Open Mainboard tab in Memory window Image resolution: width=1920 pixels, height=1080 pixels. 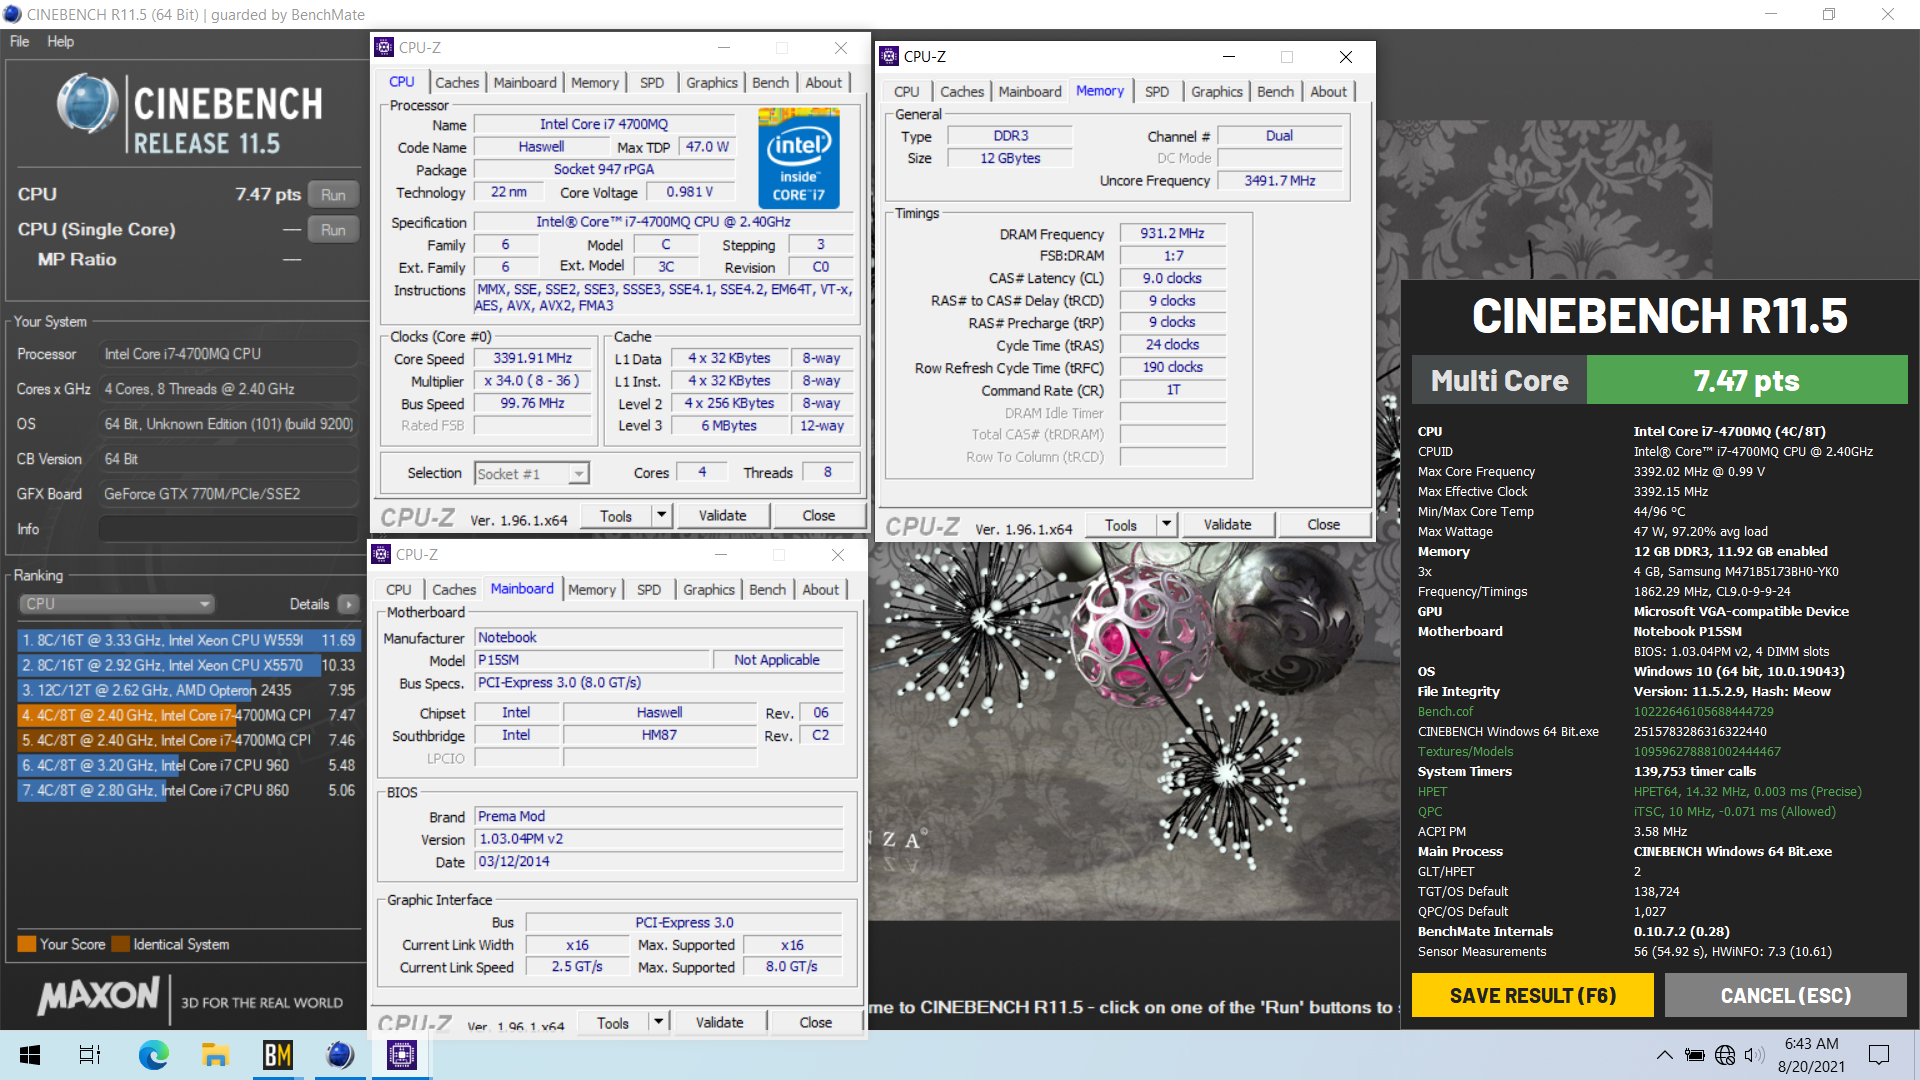(x=1030, y=92)
